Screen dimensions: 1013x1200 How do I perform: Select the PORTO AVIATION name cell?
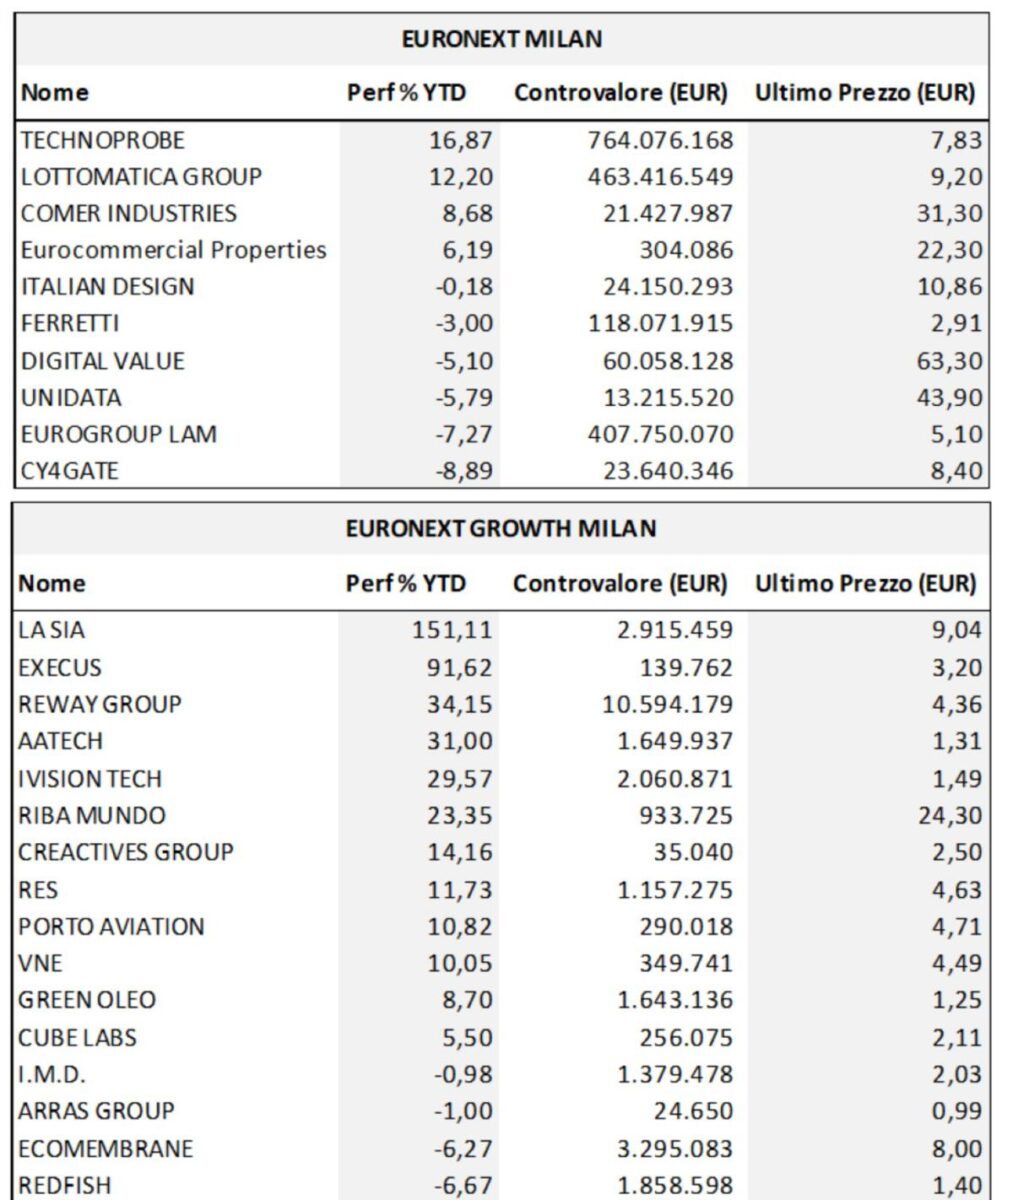(x=111, y=926)
